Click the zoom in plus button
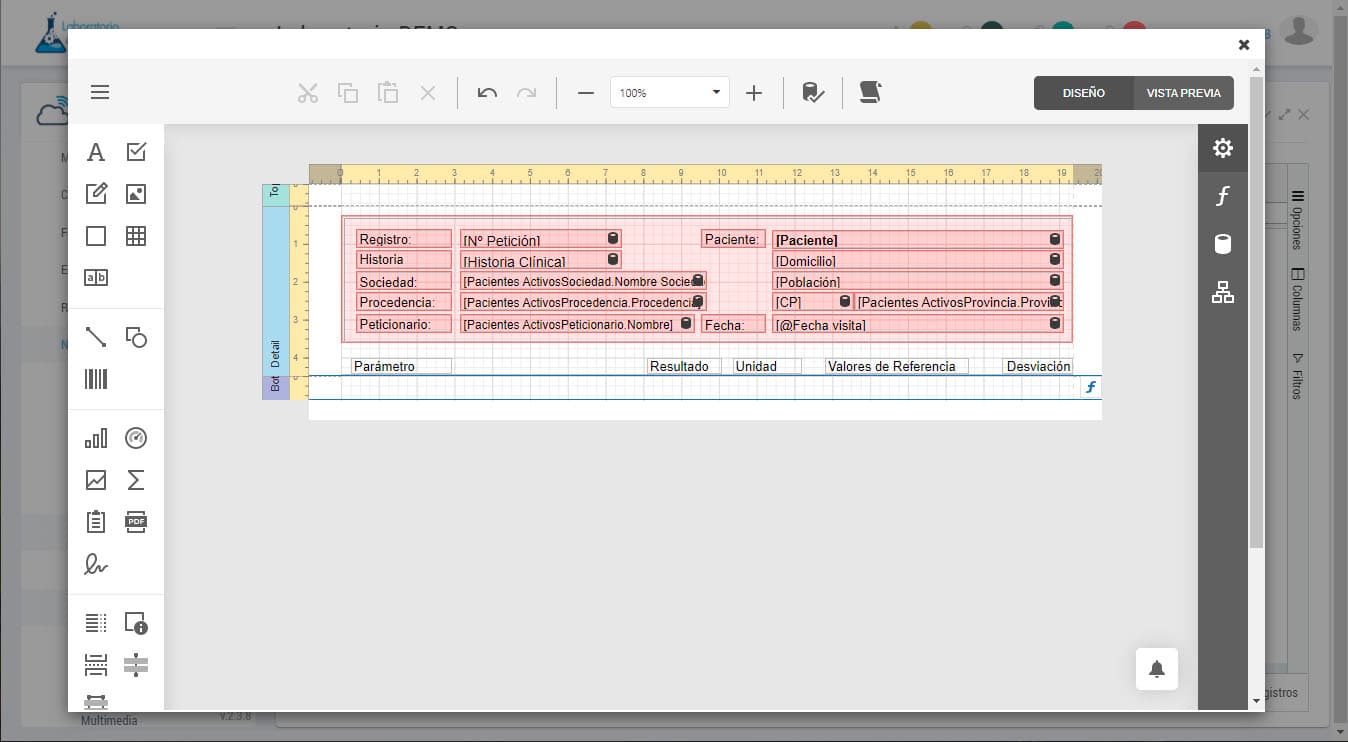 754,93
